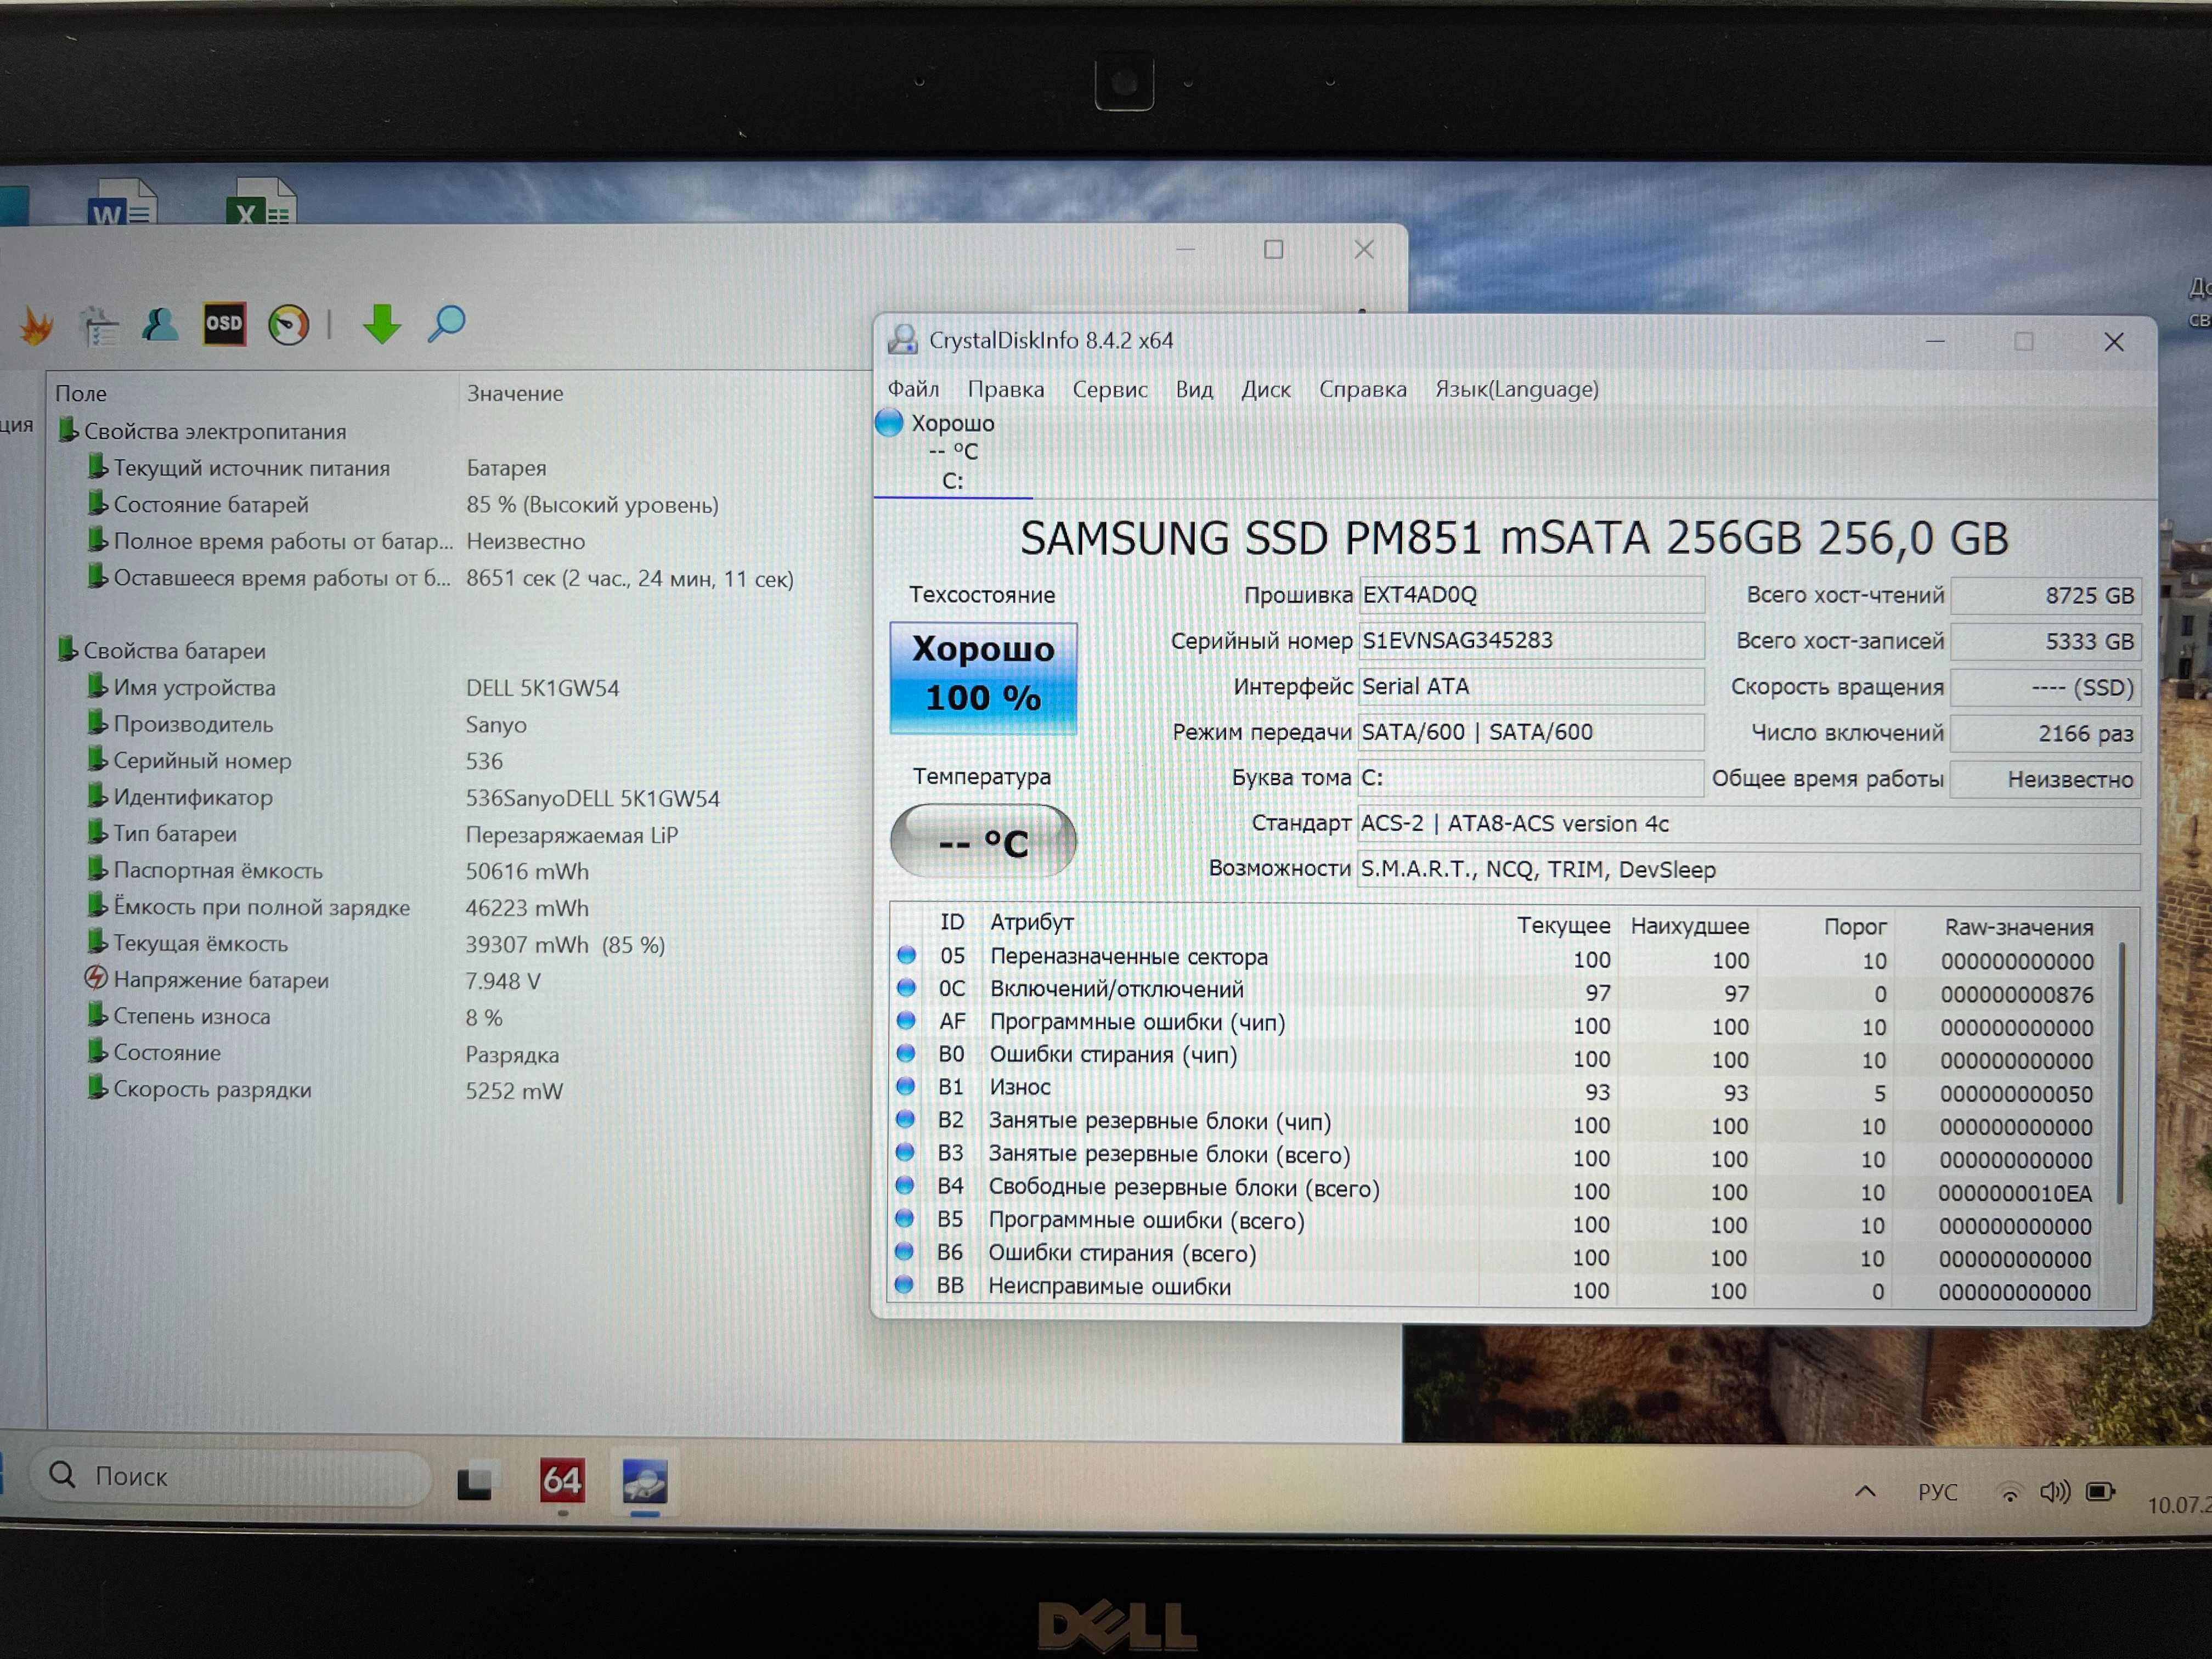Viewport: 2212px width, 1659px height.
Task: Select the Скорость разрядки row
Action: (324, 1089)
